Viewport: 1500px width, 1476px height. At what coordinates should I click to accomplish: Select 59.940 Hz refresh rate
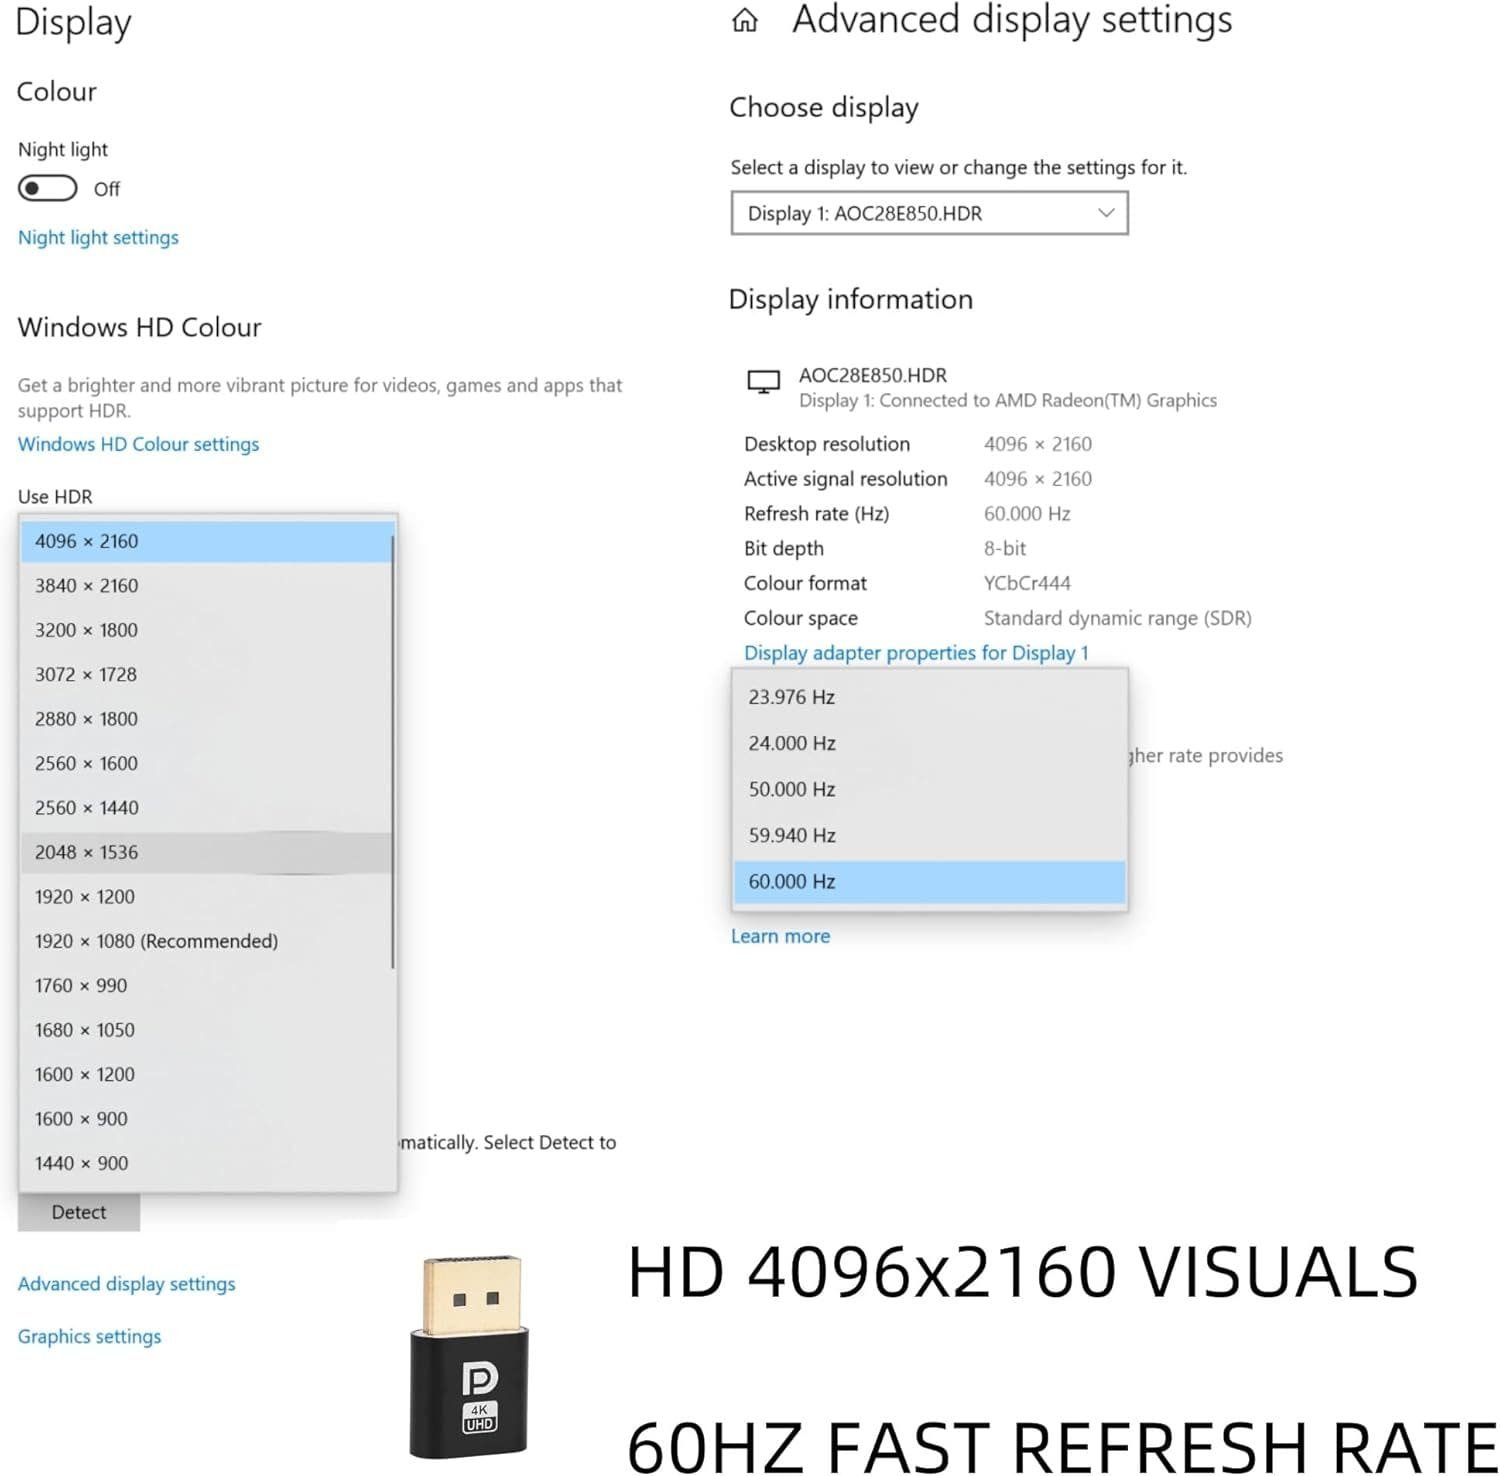[x=792, y=835]
